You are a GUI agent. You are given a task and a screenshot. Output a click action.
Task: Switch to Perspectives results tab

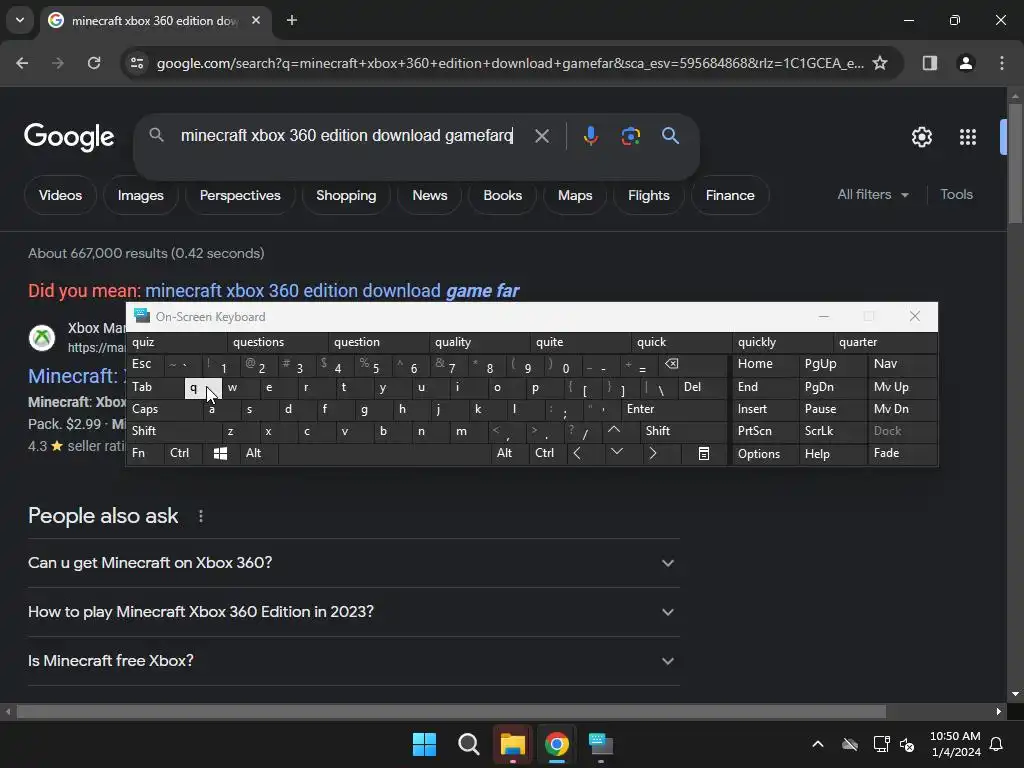coord(240,195)
